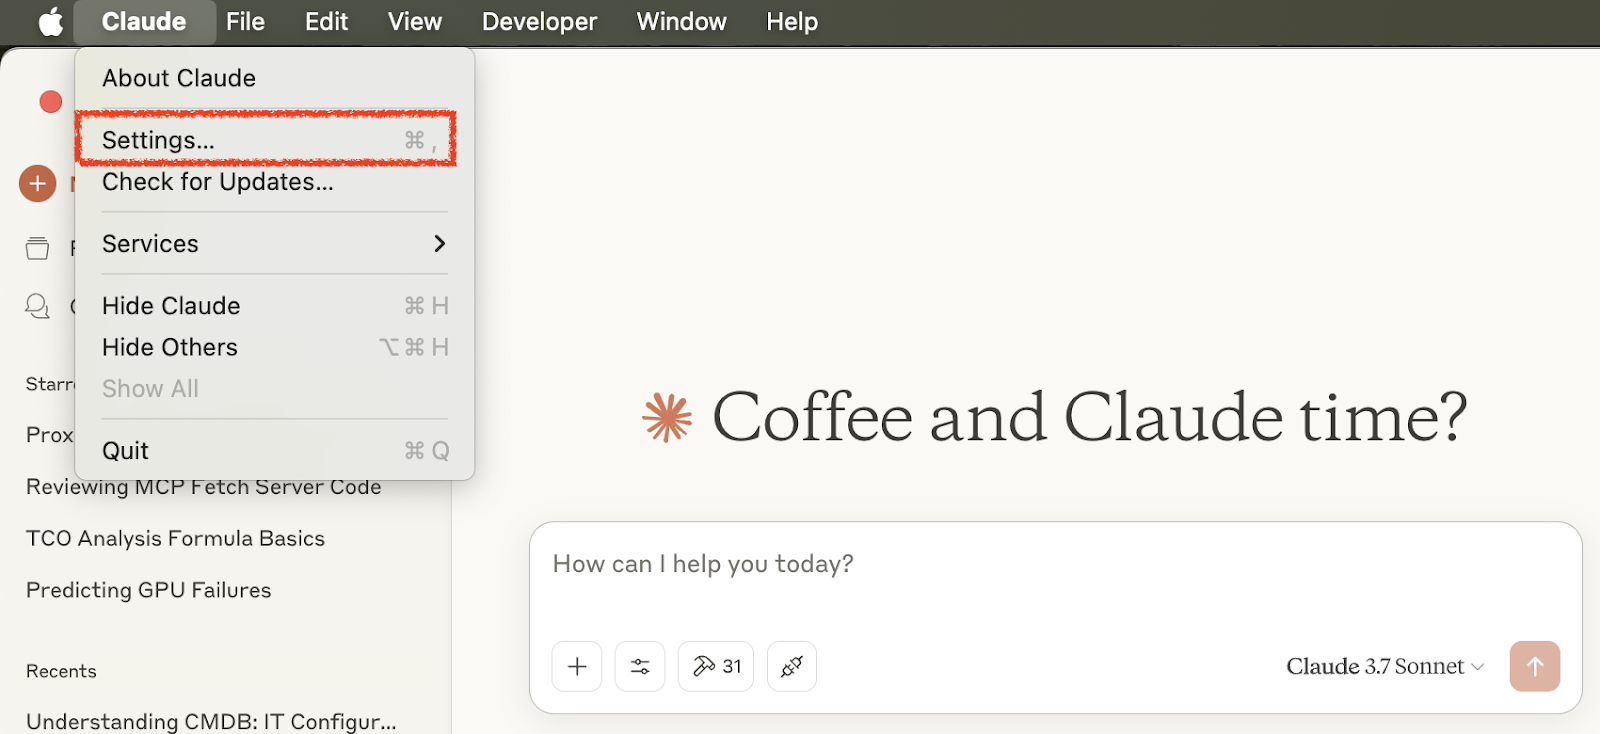The image size is (1600, 734).
Task: Open chat Reviewing MCP Fetch Server Code
Action: [x=204, y=487]
